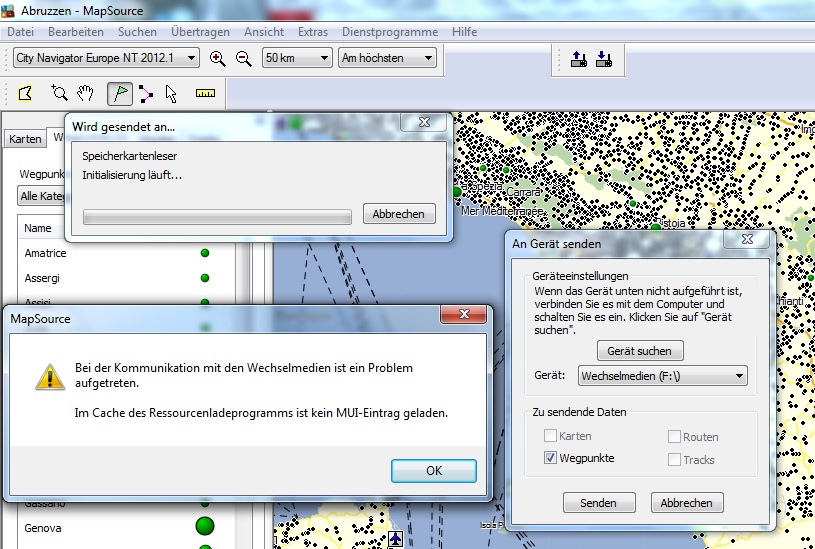Open the Datei menu

click(20, 32)
